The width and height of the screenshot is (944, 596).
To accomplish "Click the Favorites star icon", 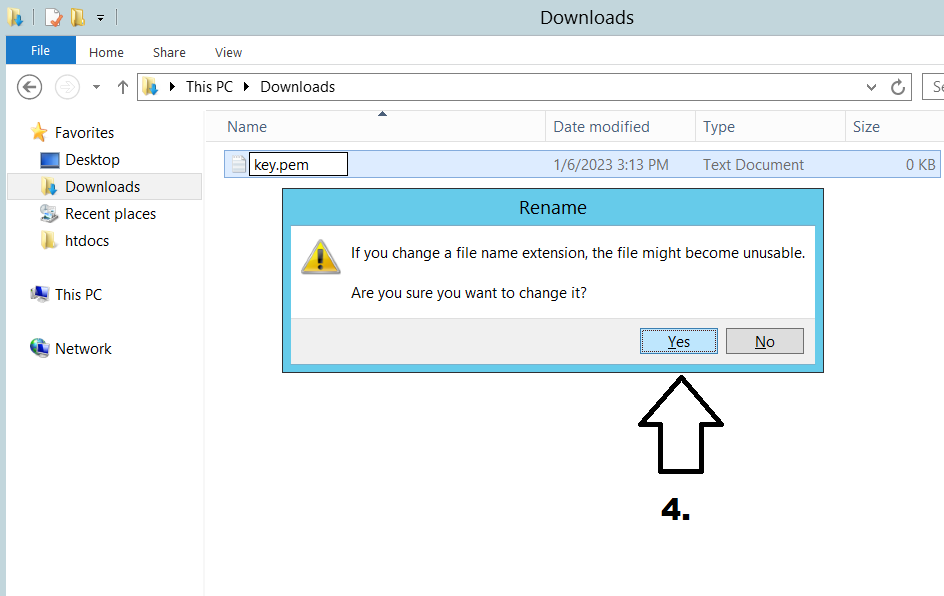I will point(39,132).
